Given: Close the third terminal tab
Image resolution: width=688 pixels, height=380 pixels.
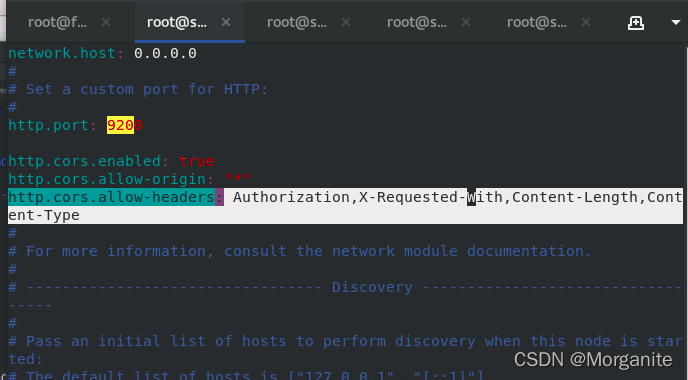Looking at the screenshot, I should coord(346,22).
